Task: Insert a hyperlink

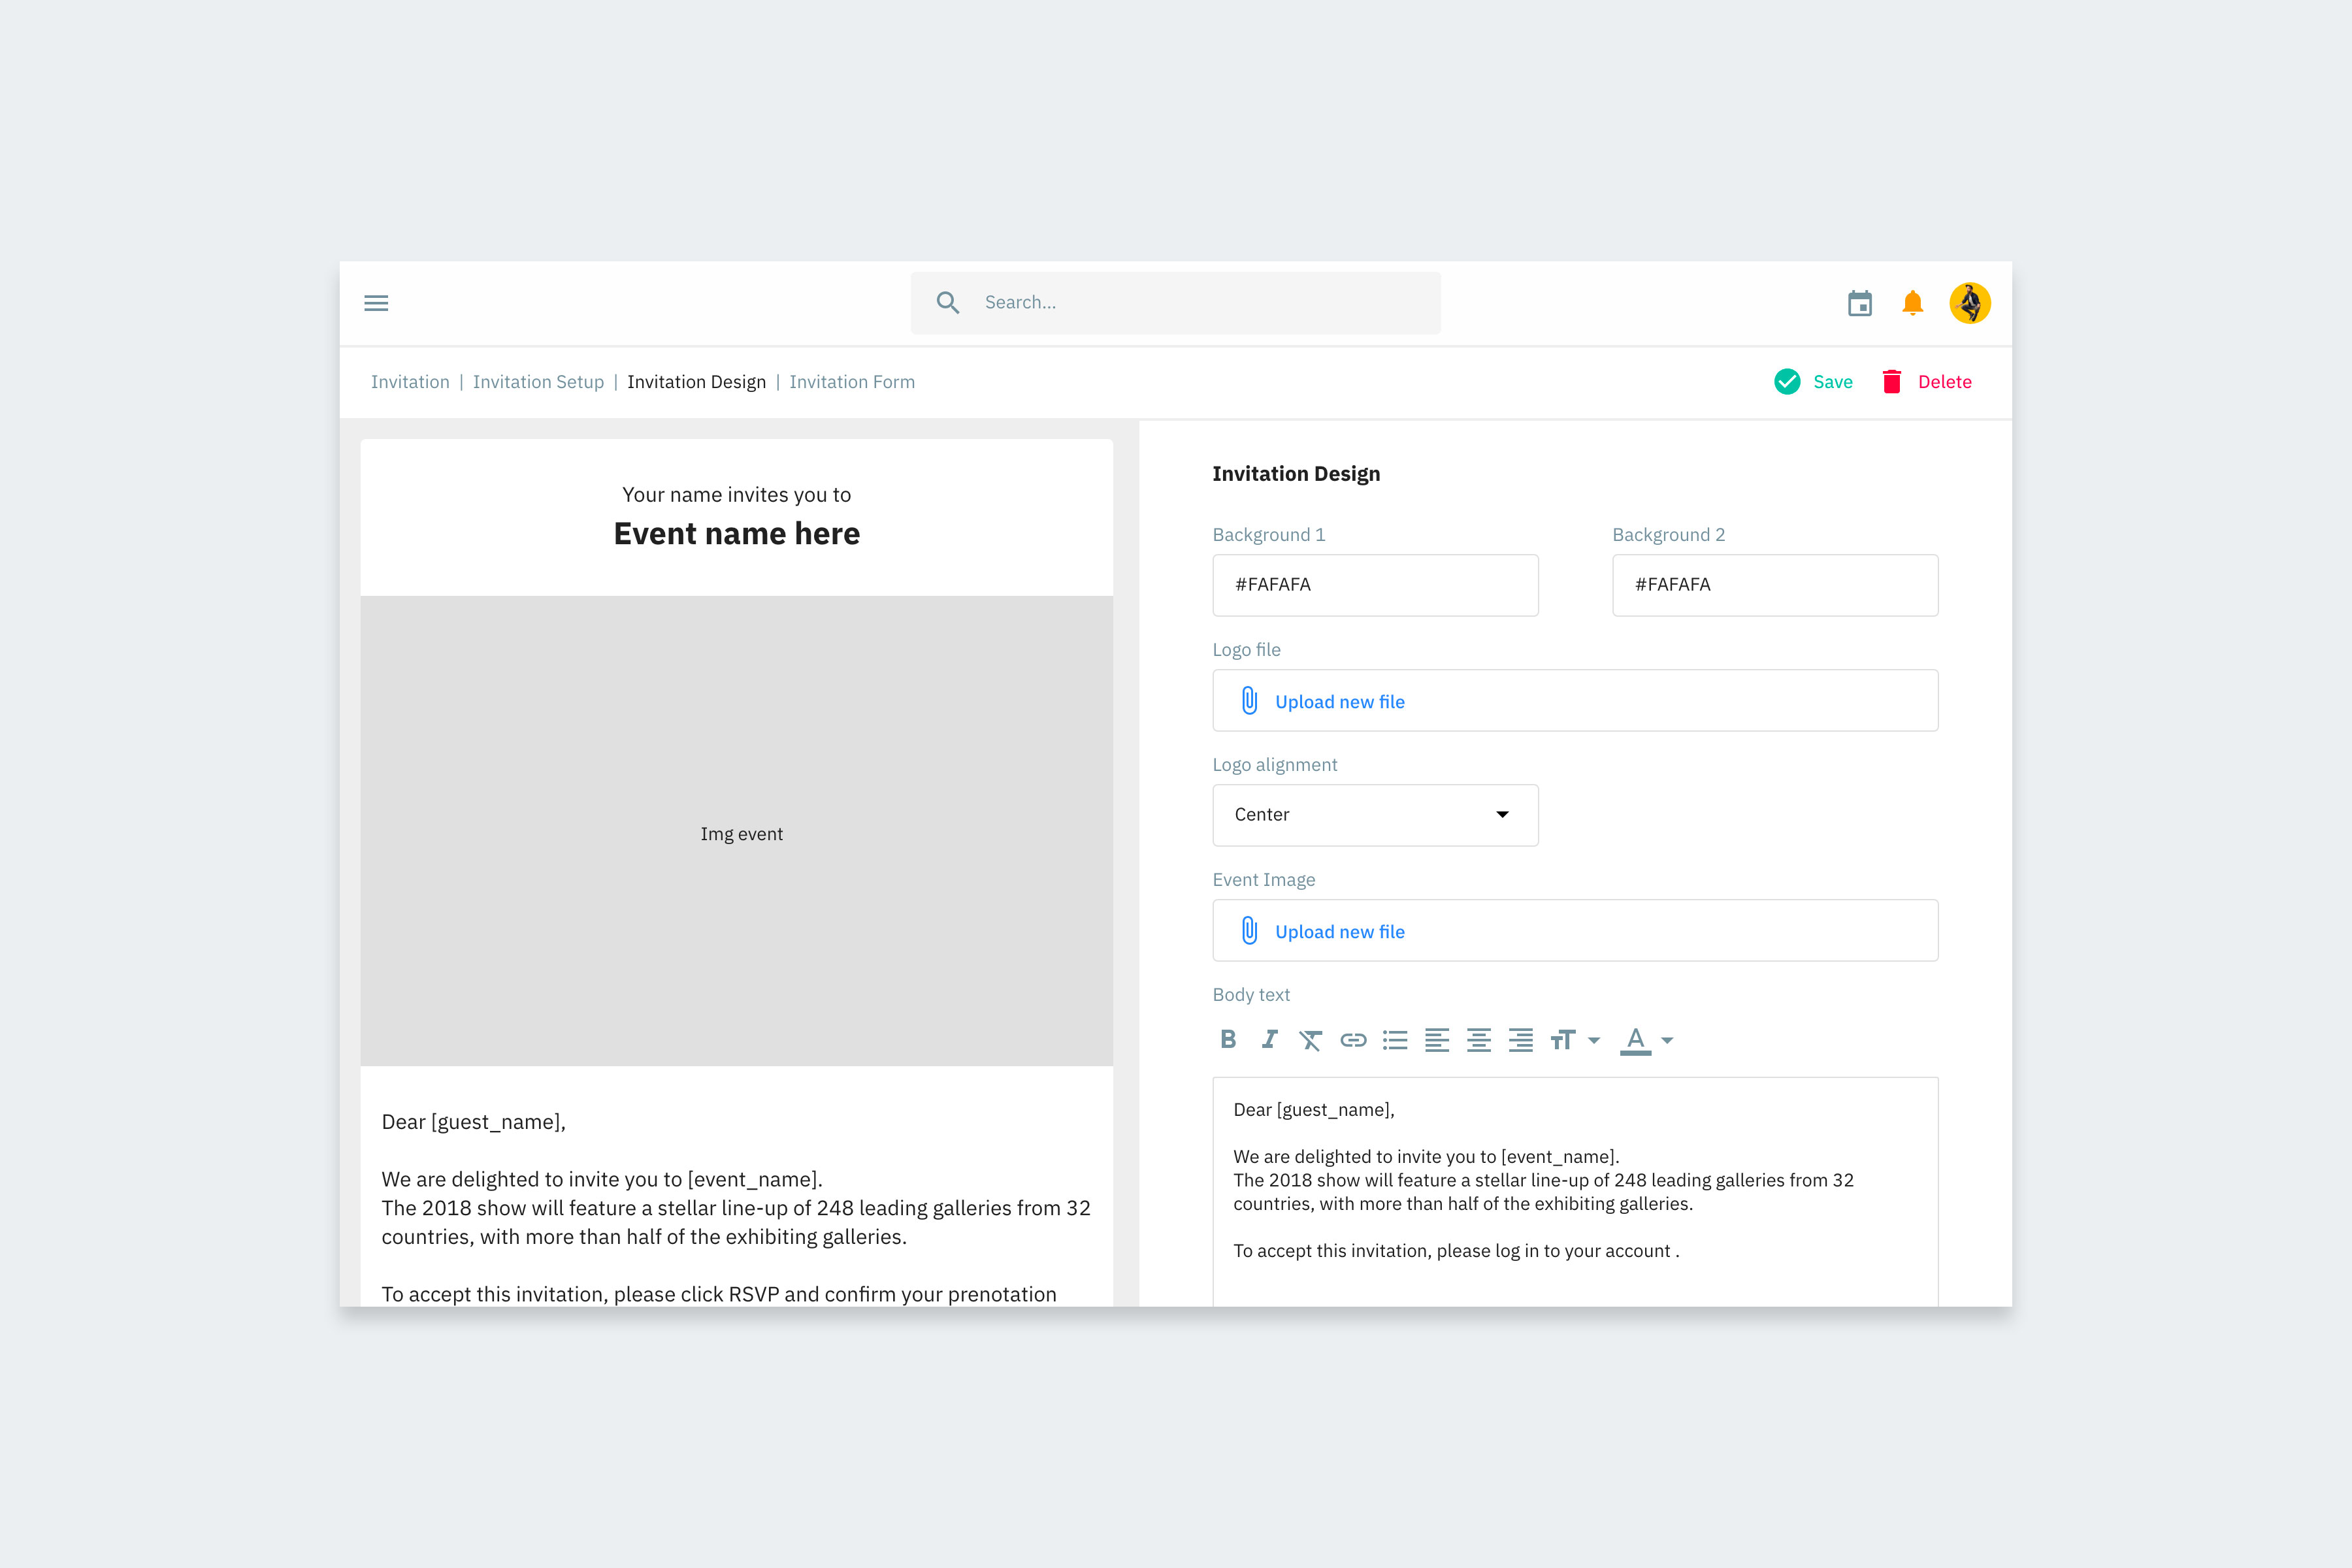Action: point(1353,1040)
